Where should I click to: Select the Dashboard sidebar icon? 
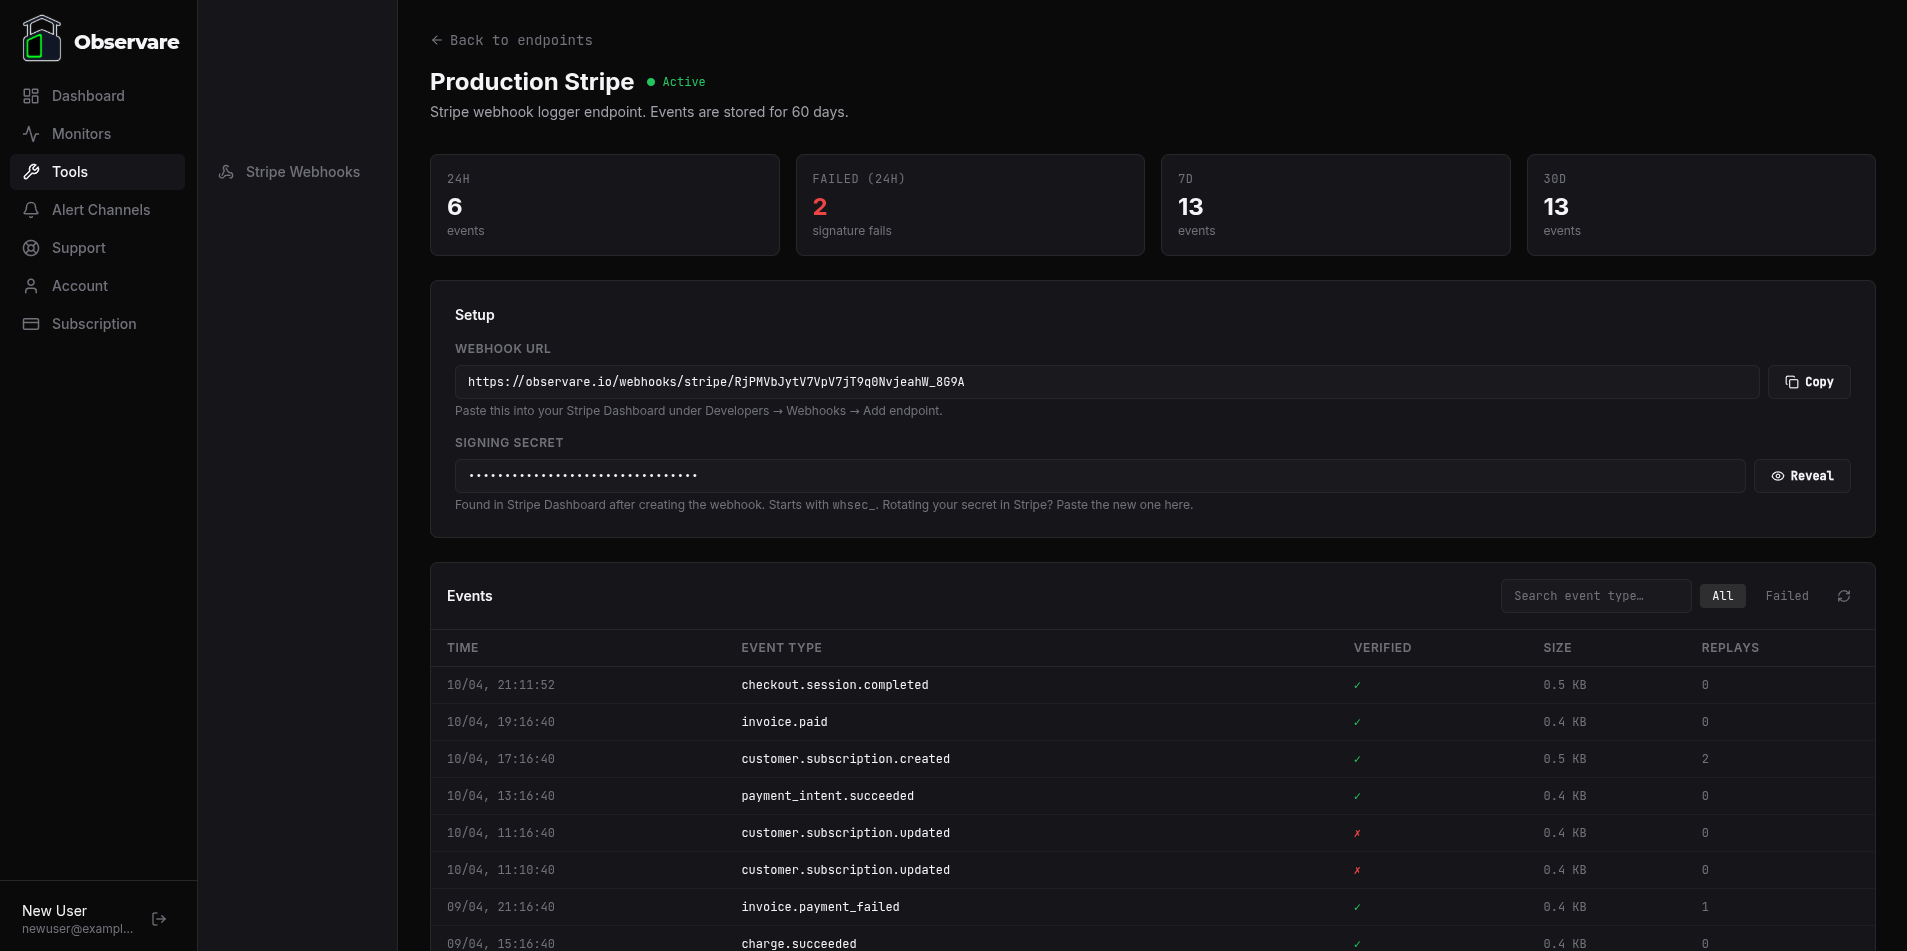coord(31,96)
